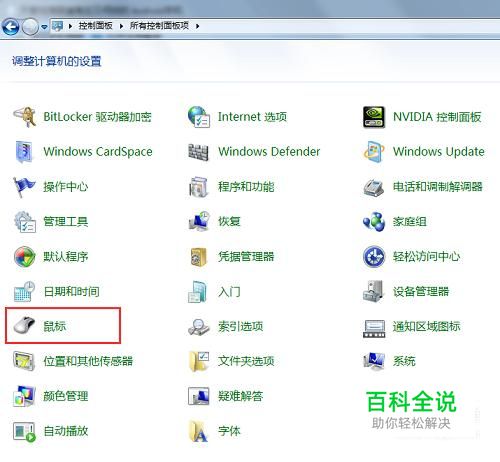The height and width of the screenshot is (462, 500).
Task: Click the 所有控制面板项 breadcrumb
Action: (x=159, y=26)
